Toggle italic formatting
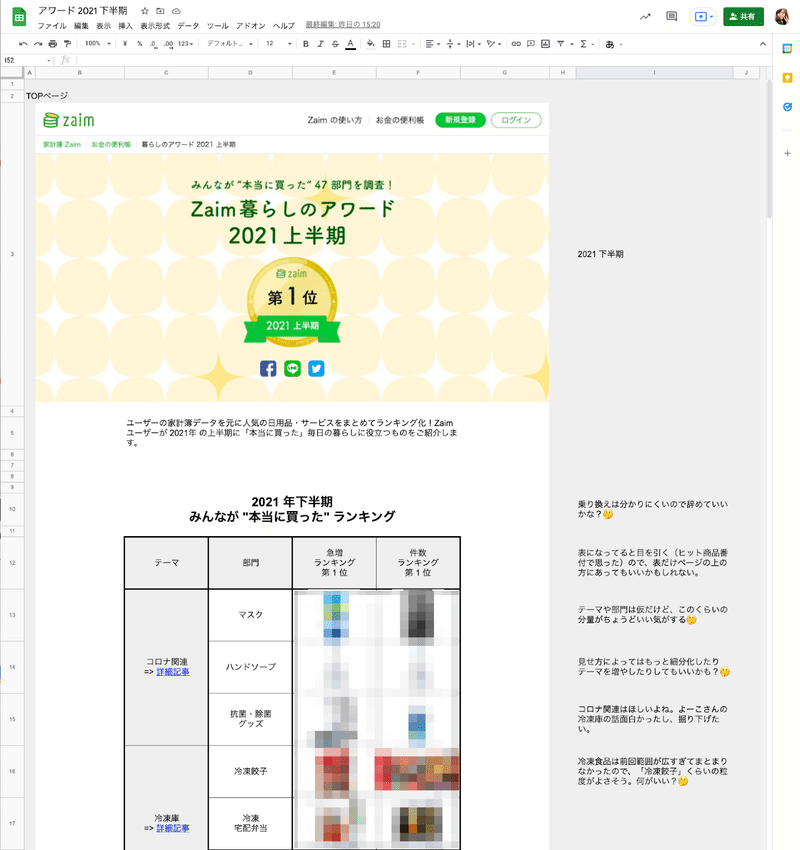Image resolution: width=800 pixels, height=850 pixels. tap(320, 44)
